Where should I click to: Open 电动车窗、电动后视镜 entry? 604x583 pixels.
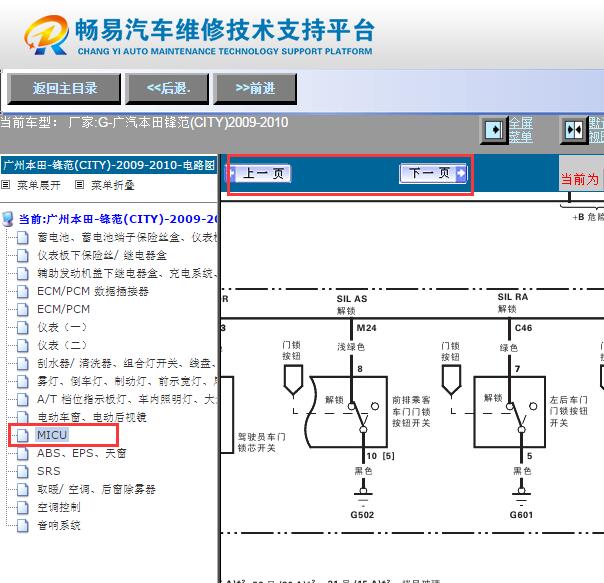tap(92, 417)
